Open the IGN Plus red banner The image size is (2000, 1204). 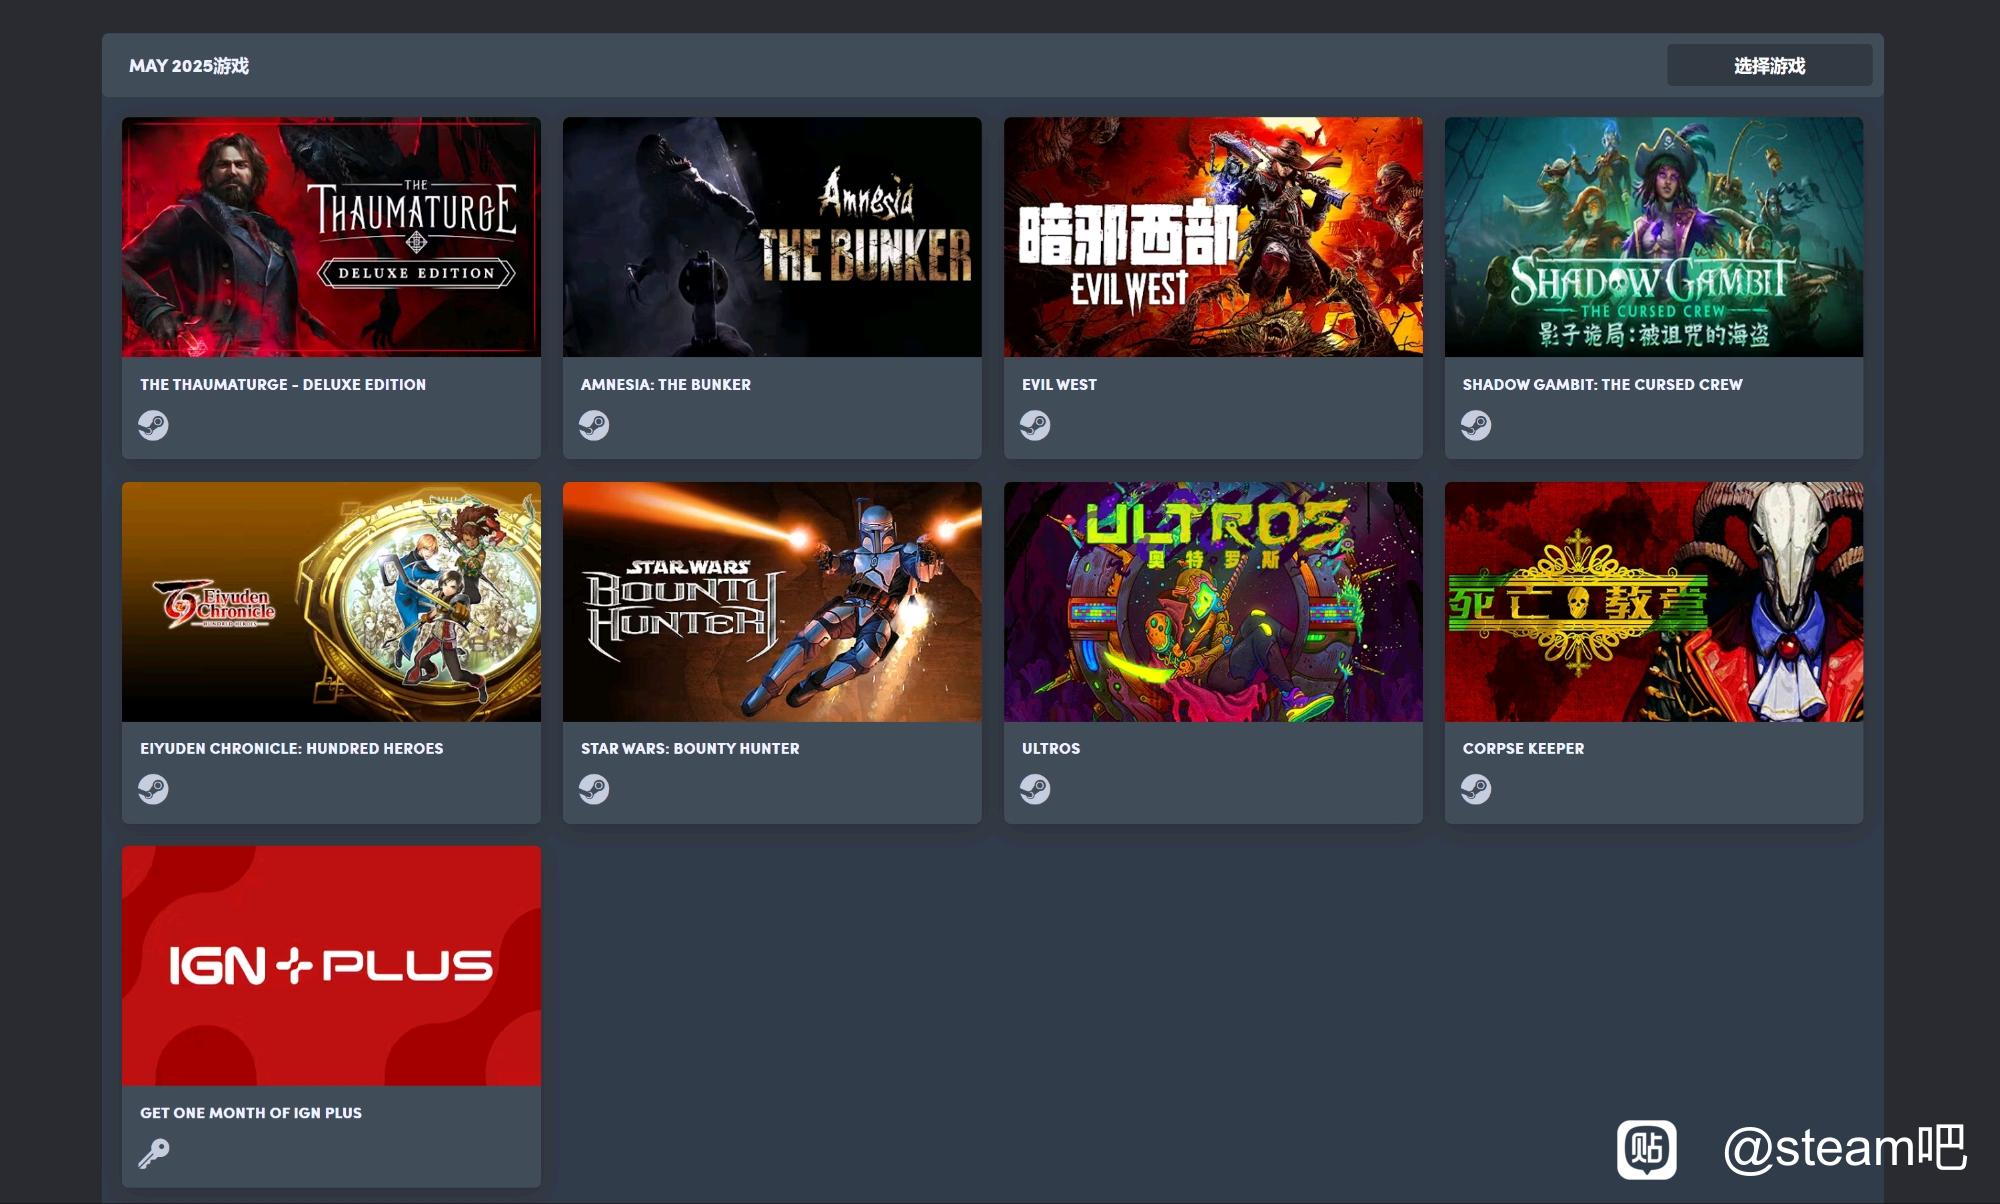coord(331,966)
